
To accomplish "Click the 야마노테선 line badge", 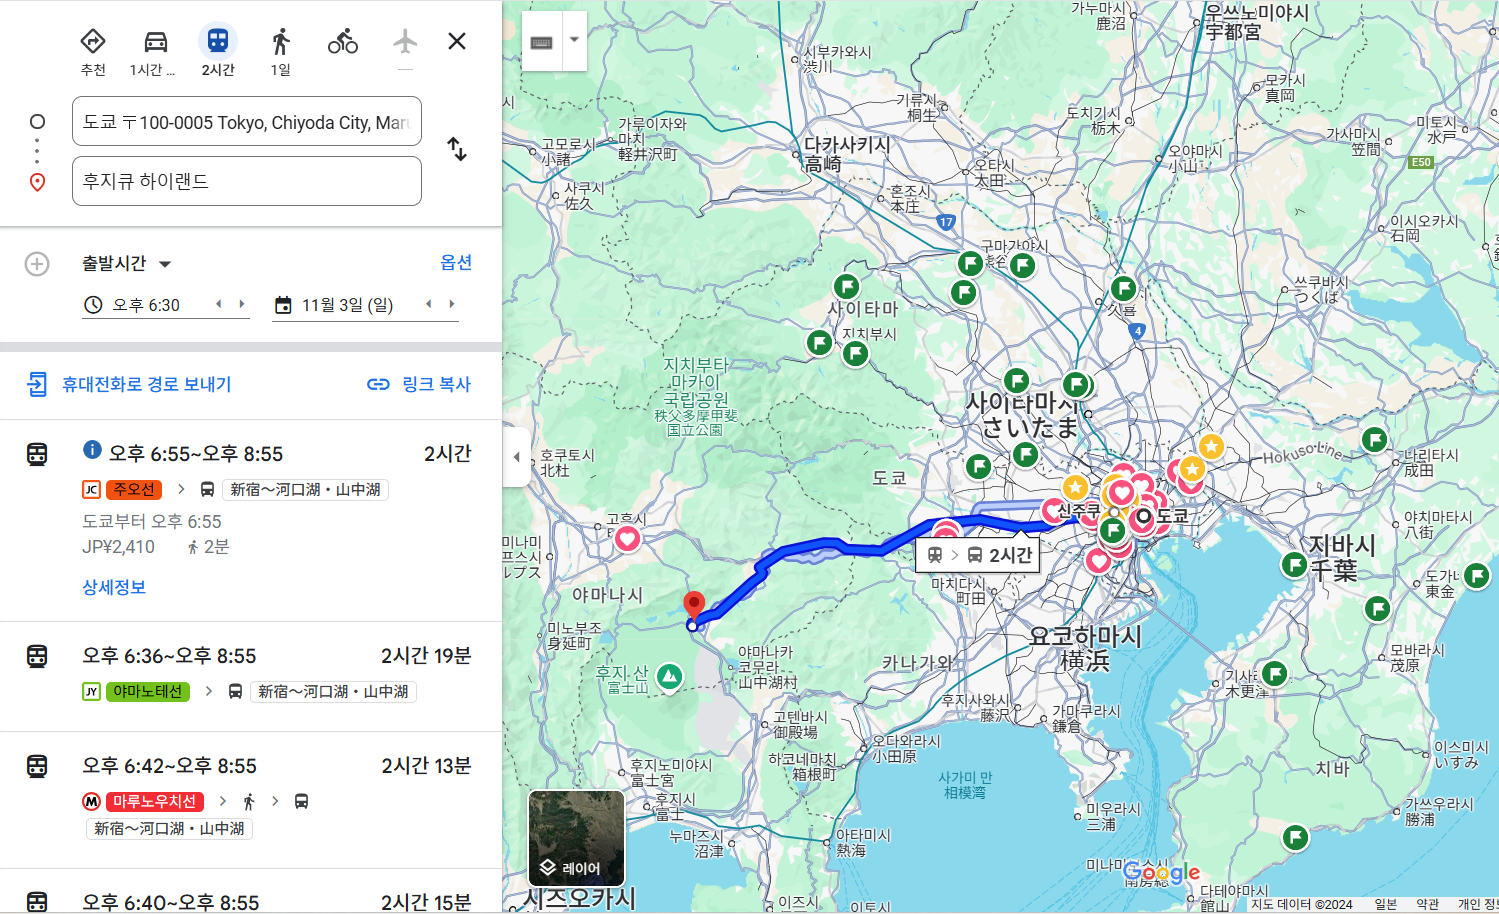I will pos(147,691).
